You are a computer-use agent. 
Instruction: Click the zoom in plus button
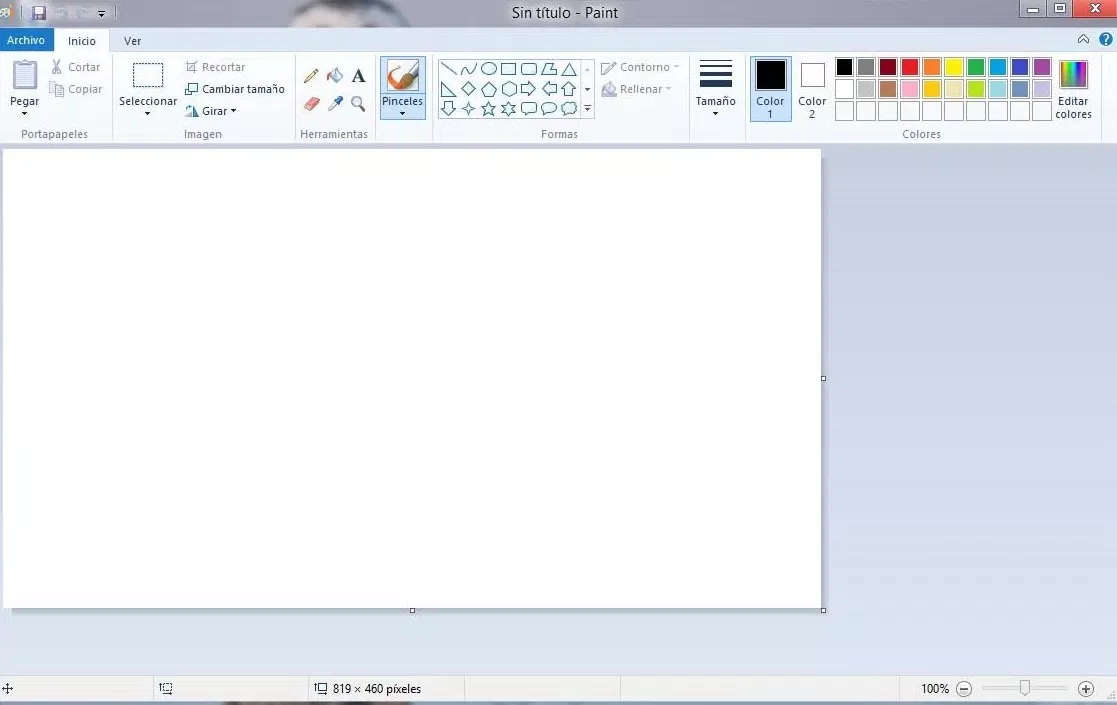[1086, 689]
